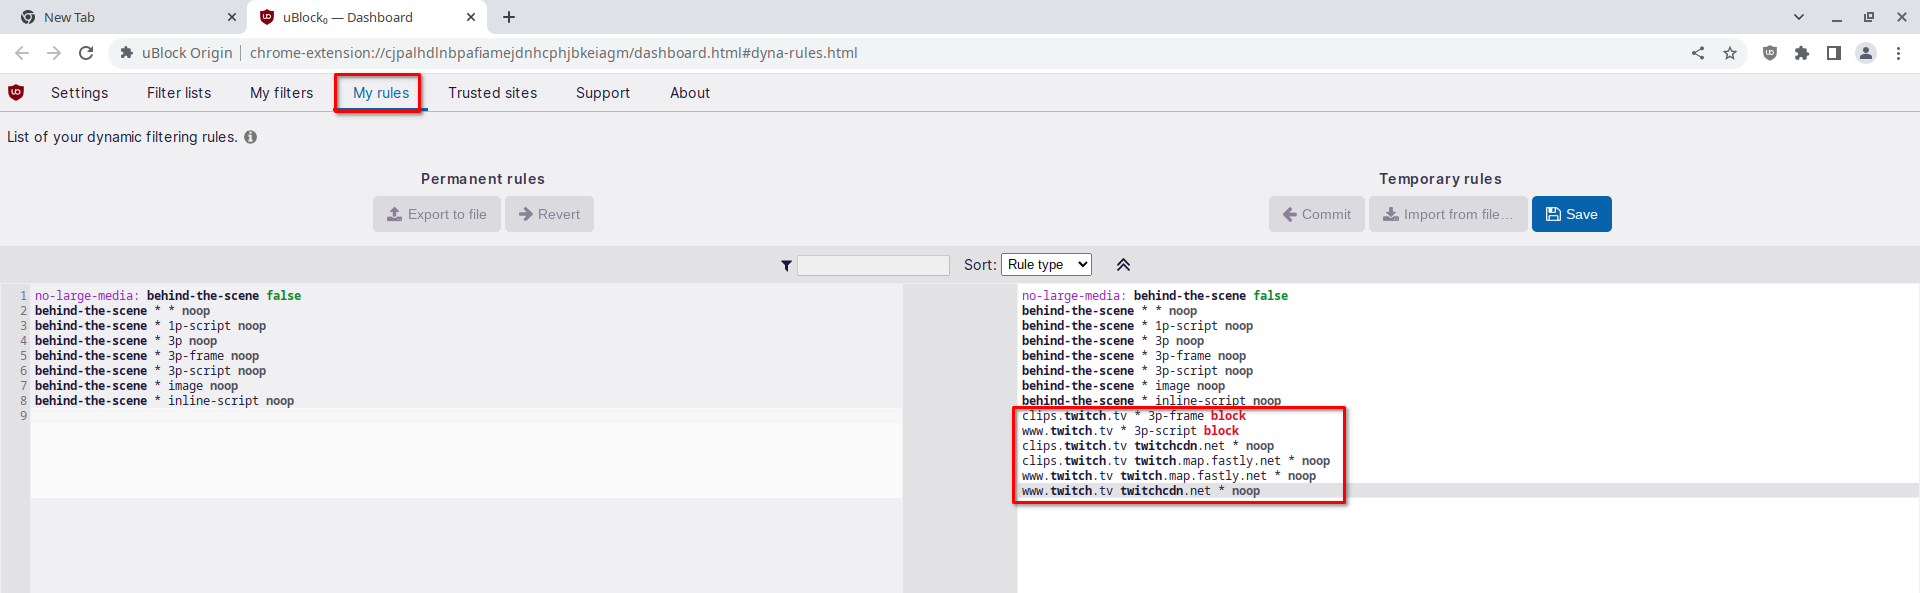Click the info icon beside dynamic filtering rules

[x=251, y=137]
